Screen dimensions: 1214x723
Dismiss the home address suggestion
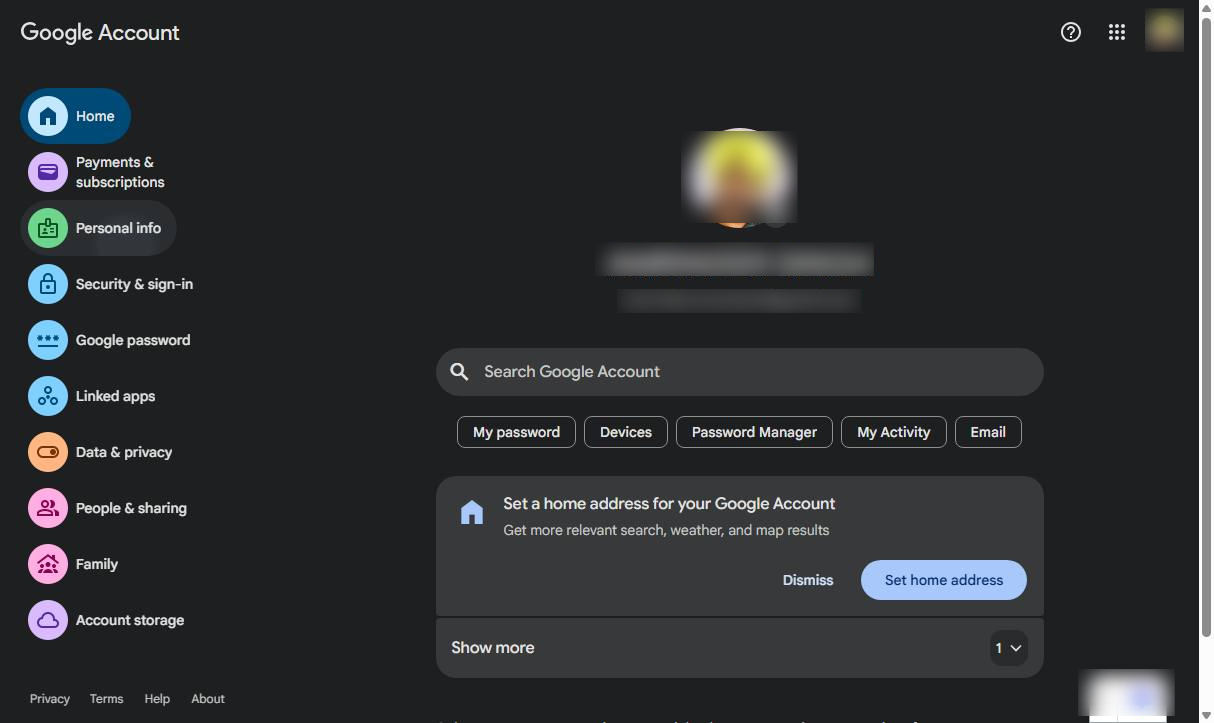coord(808,580)
